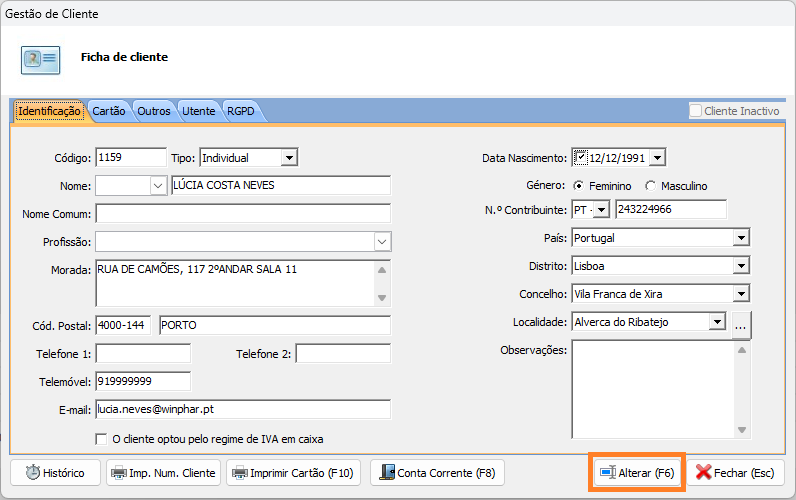Viewport: 796px width, 500px height.
Task: Open Conta Corrente (F8) account icon
Action: (386, 473)
